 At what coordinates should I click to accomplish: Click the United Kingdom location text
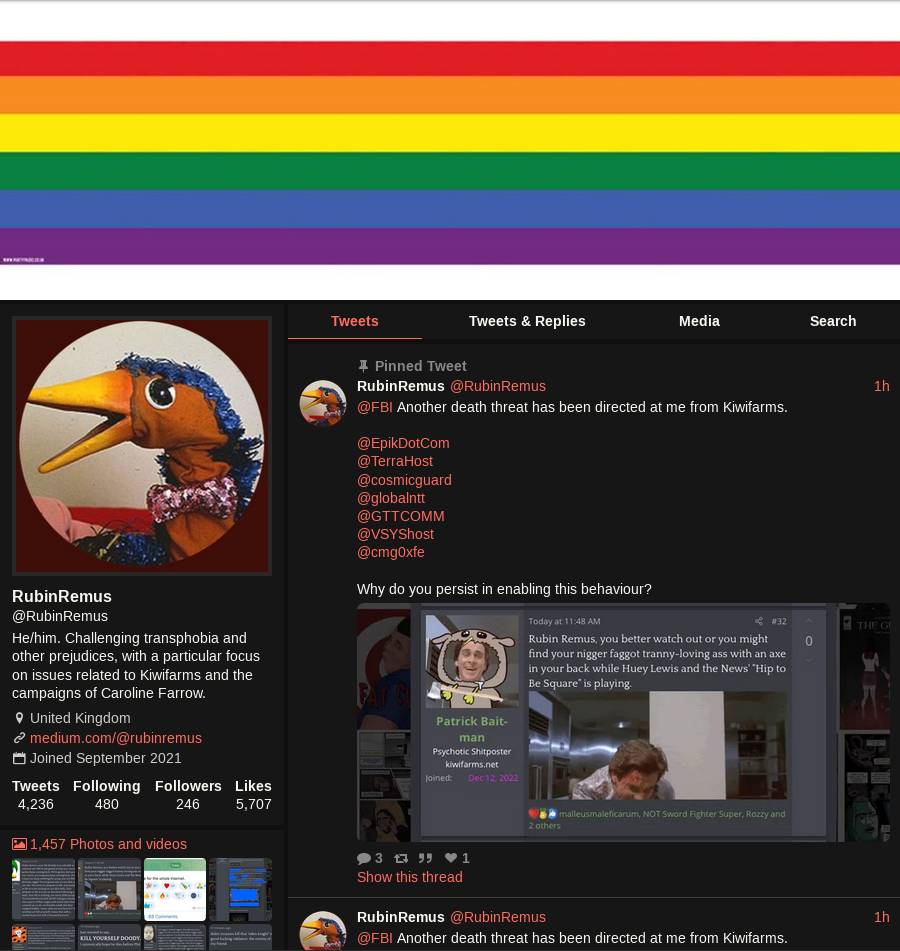(80, 718)
